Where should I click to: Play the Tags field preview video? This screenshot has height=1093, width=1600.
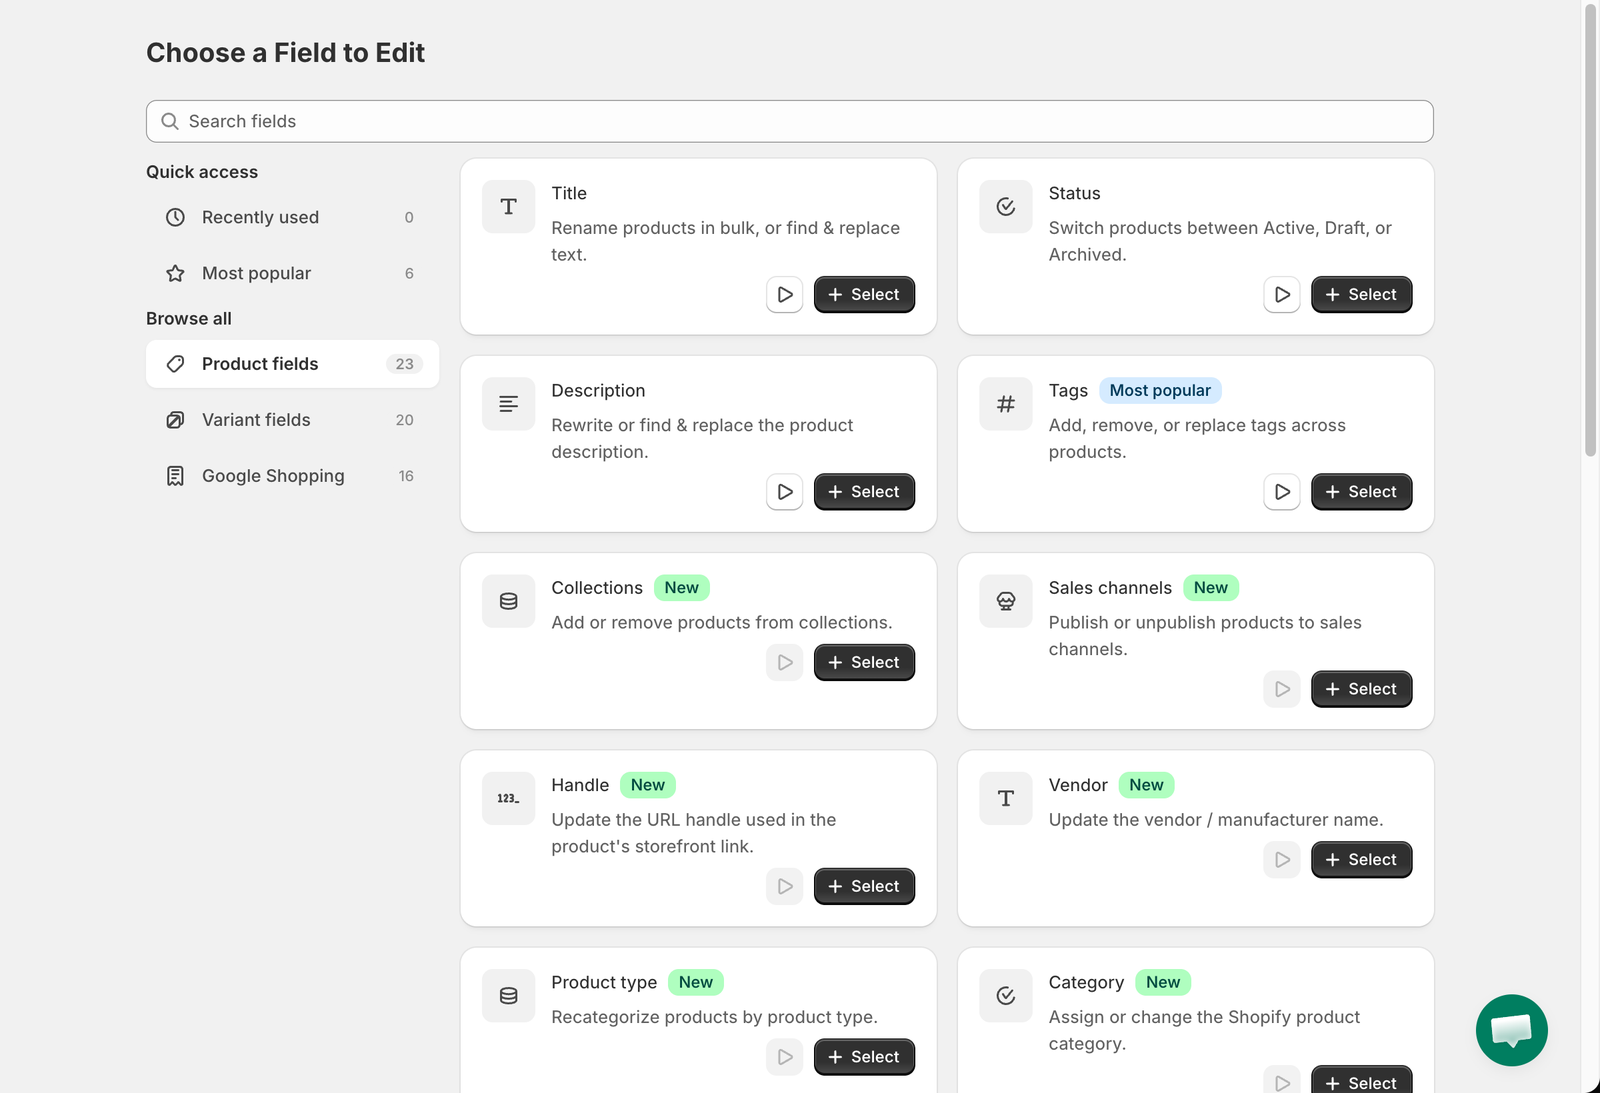pyautogui.click(x=1282, y=492)
